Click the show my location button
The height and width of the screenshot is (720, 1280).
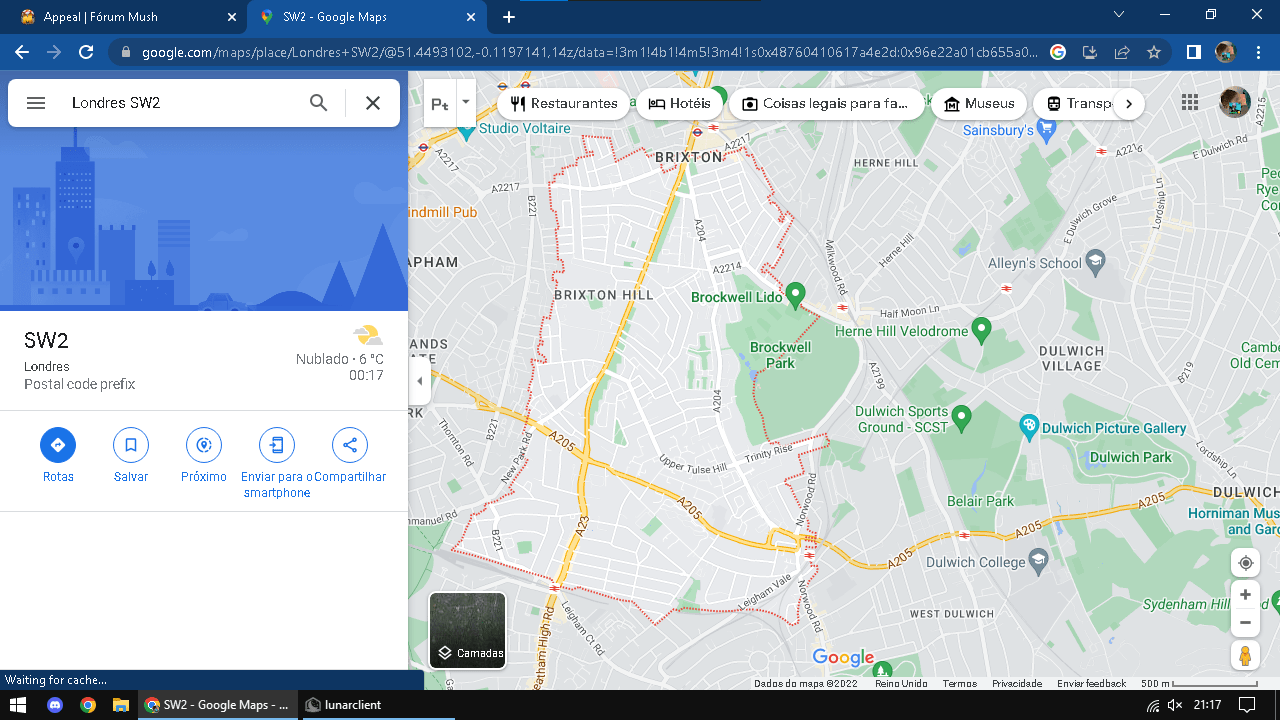pos(1245,563)
